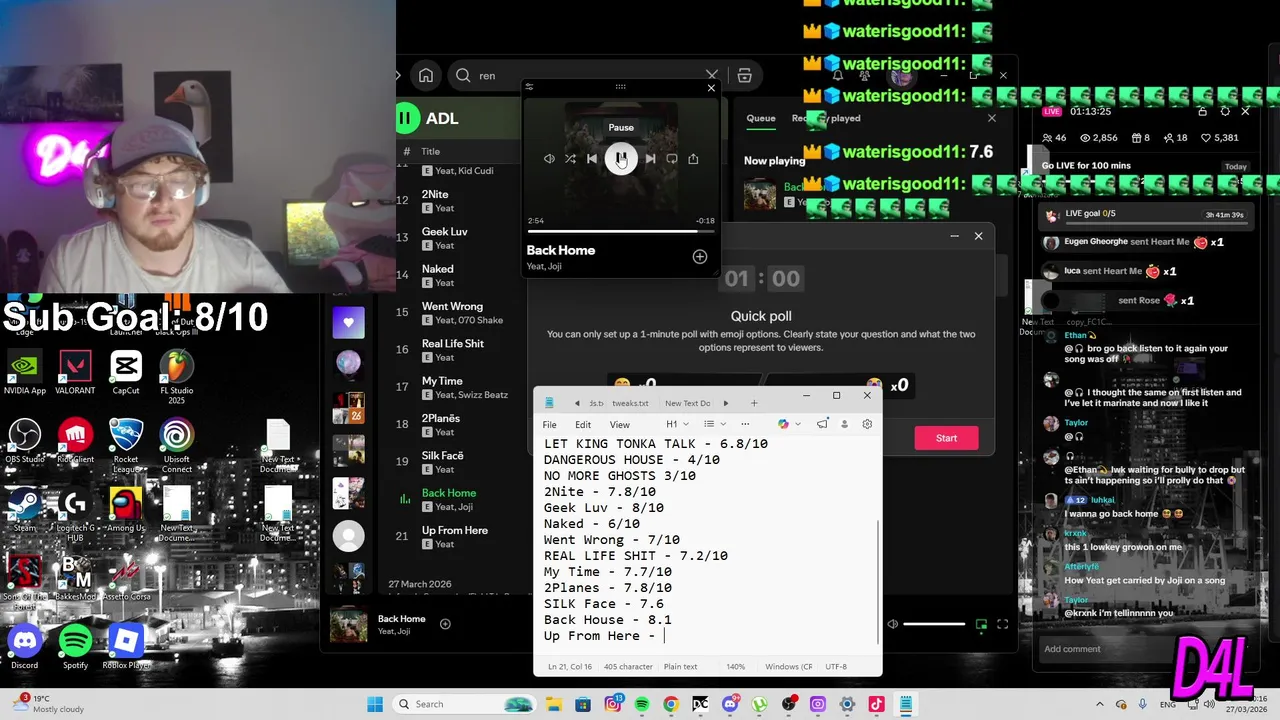
Task: Skip to next track in mini player
Action: 651,159
